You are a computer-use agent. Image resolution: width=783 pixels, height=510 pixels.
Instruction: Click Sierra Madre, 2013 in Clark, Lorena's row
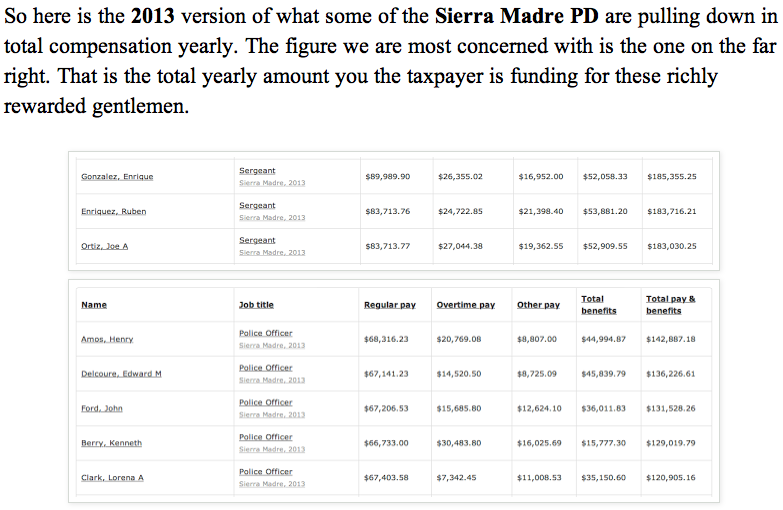click(272, 483)
